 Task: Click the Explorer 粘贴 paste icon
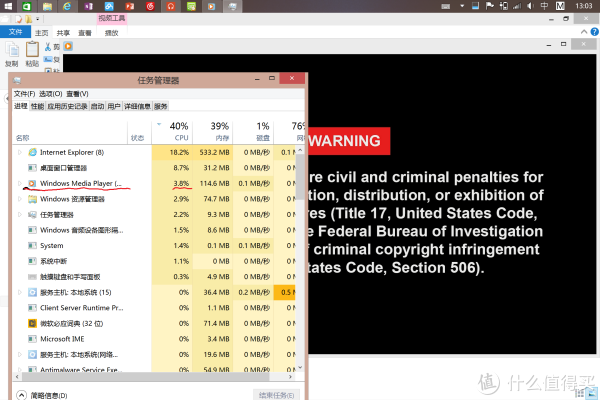click(x=32, y=54)
